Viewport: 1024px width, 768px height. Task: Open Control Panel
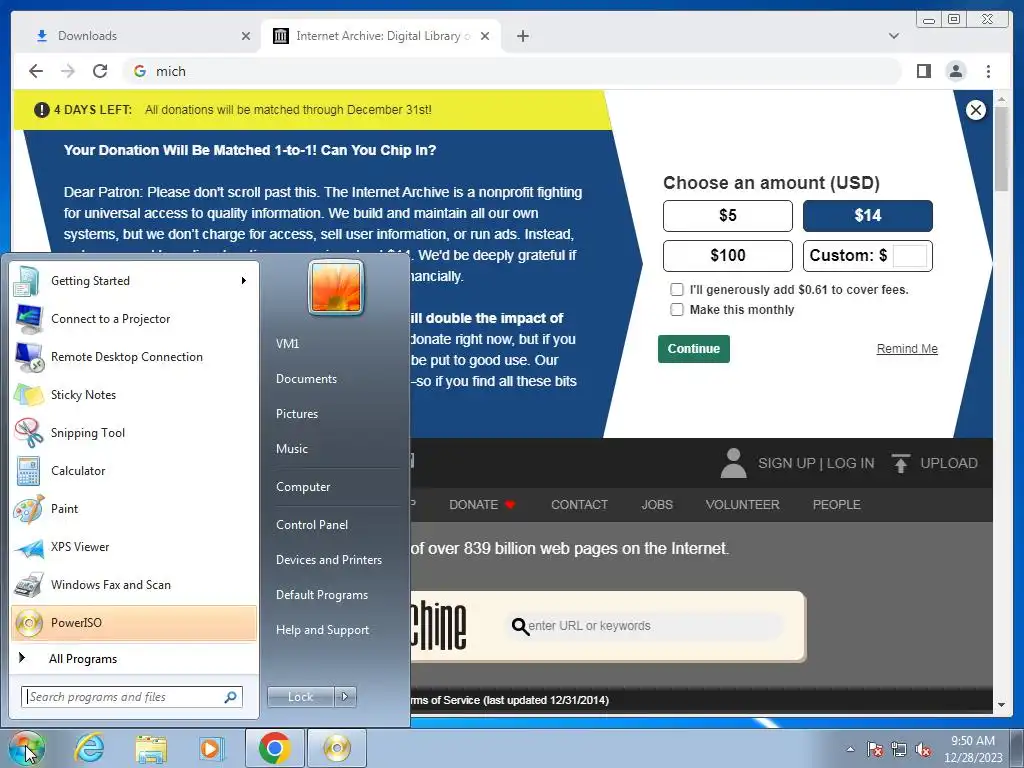coord(312,525)
